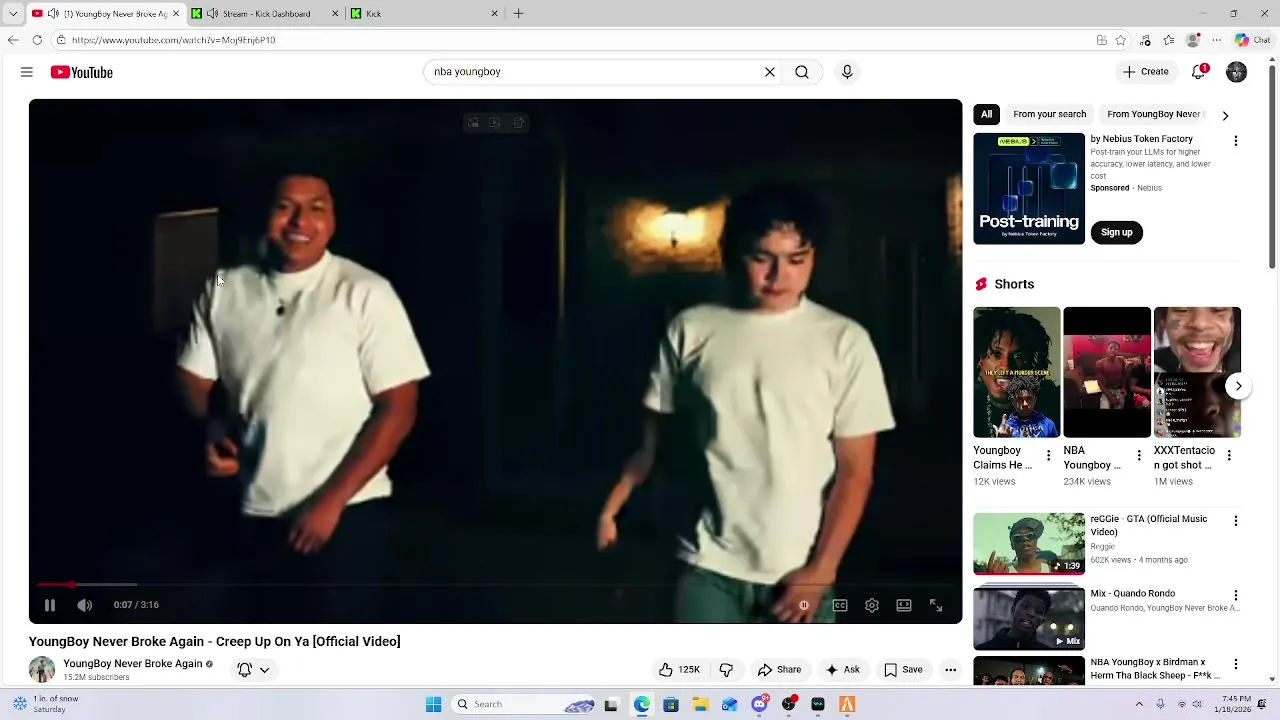The image size is (1280, 720).
Task: Open the player settings gear
Action: pos(872,605)
